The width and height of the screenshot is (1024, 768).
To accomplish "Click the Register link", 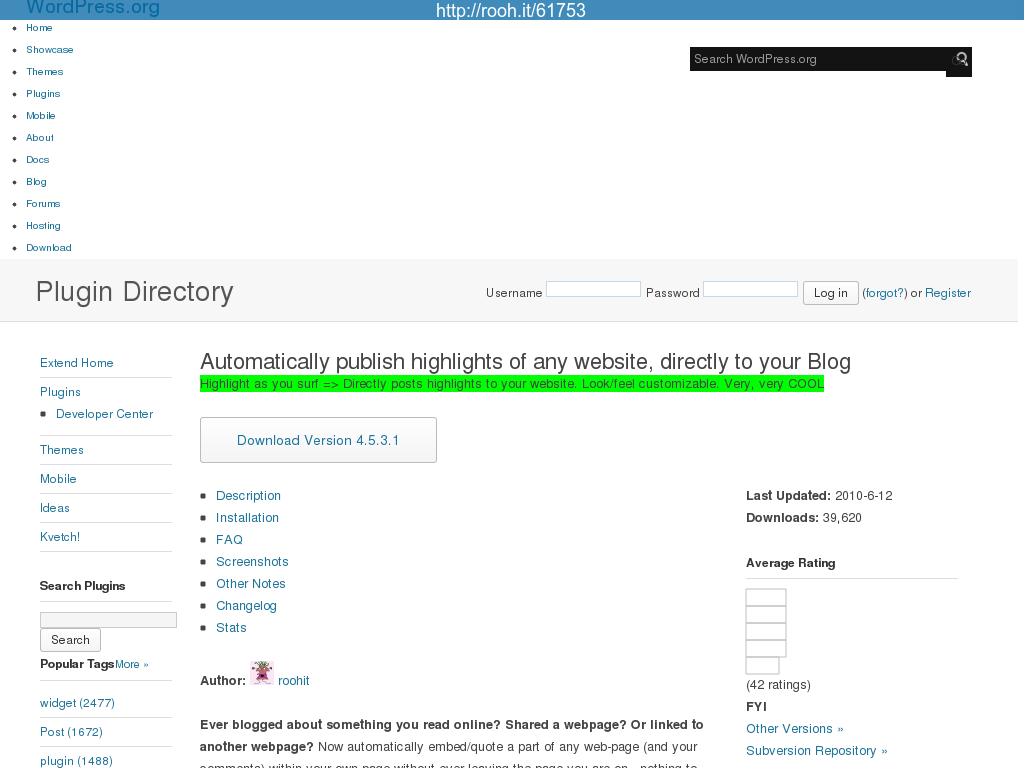I will click(x=947, y=293).
